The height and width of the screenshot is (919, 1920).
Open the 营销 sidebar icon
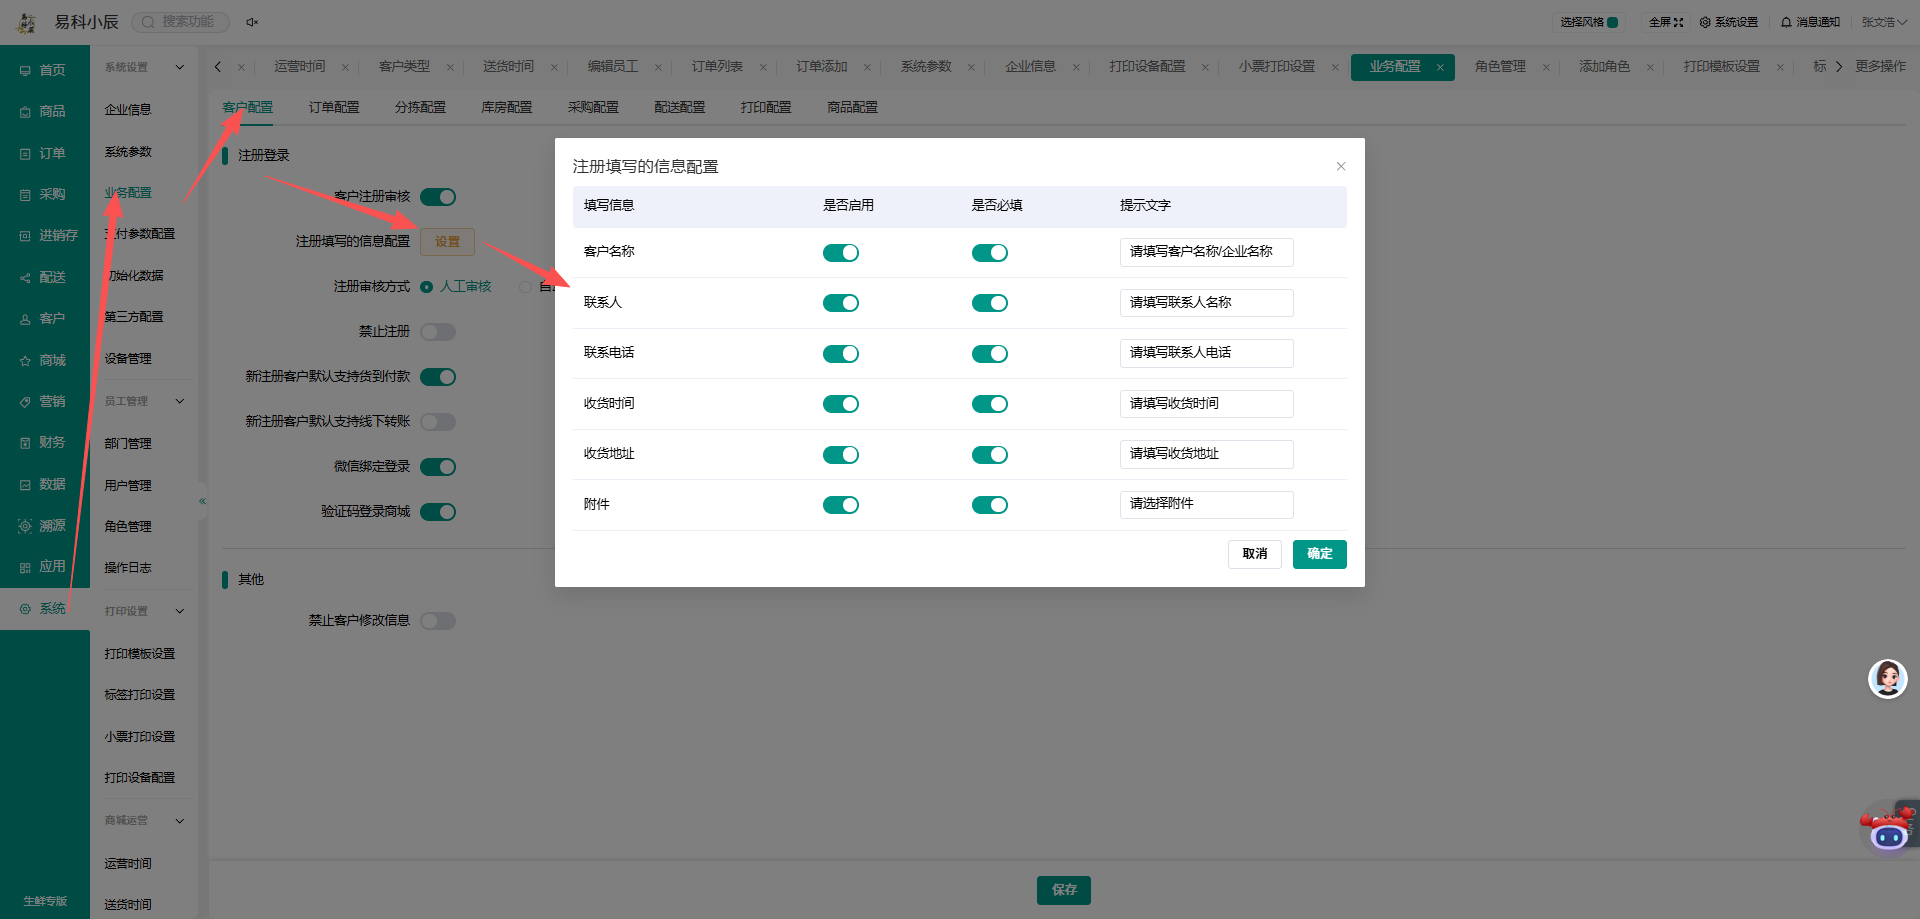pyautogui.click(x=25, y=402)
